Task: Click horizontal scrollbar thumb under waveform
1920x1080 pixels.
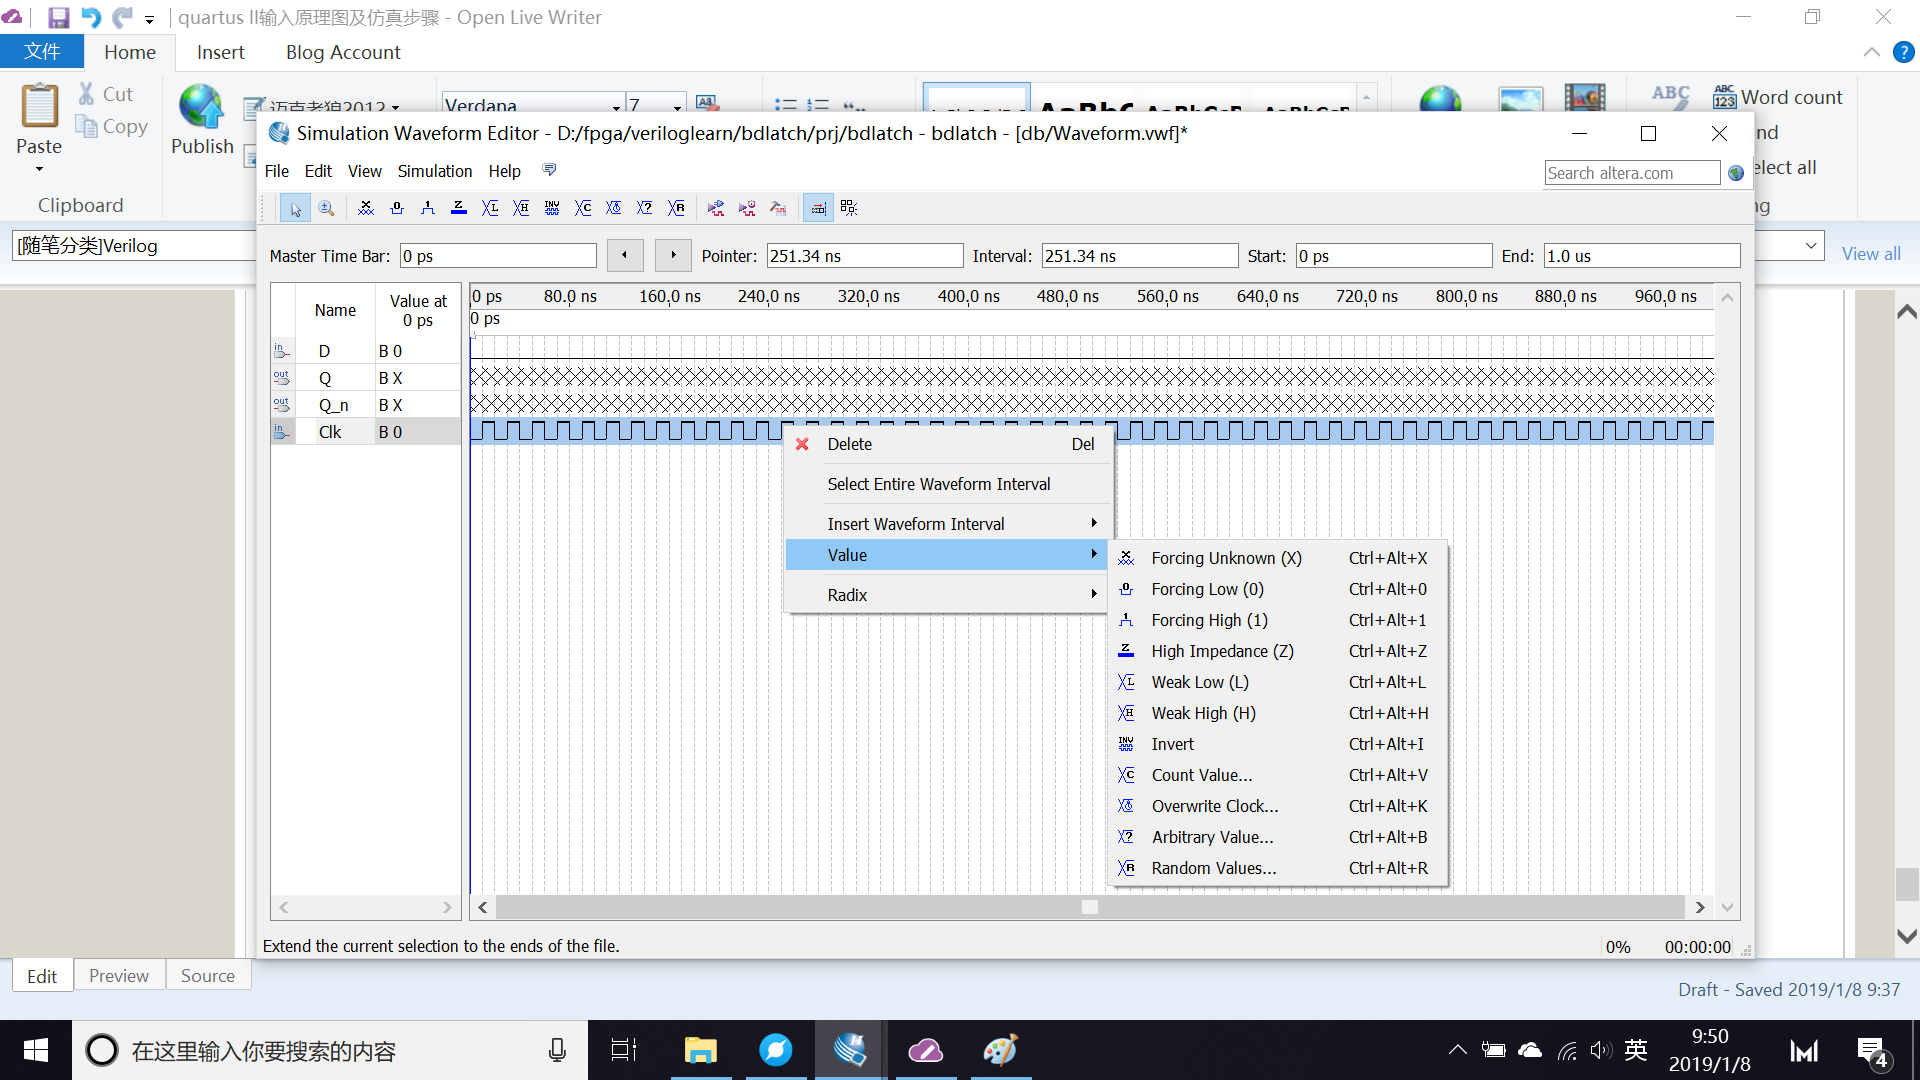Action: (1090, 907)
